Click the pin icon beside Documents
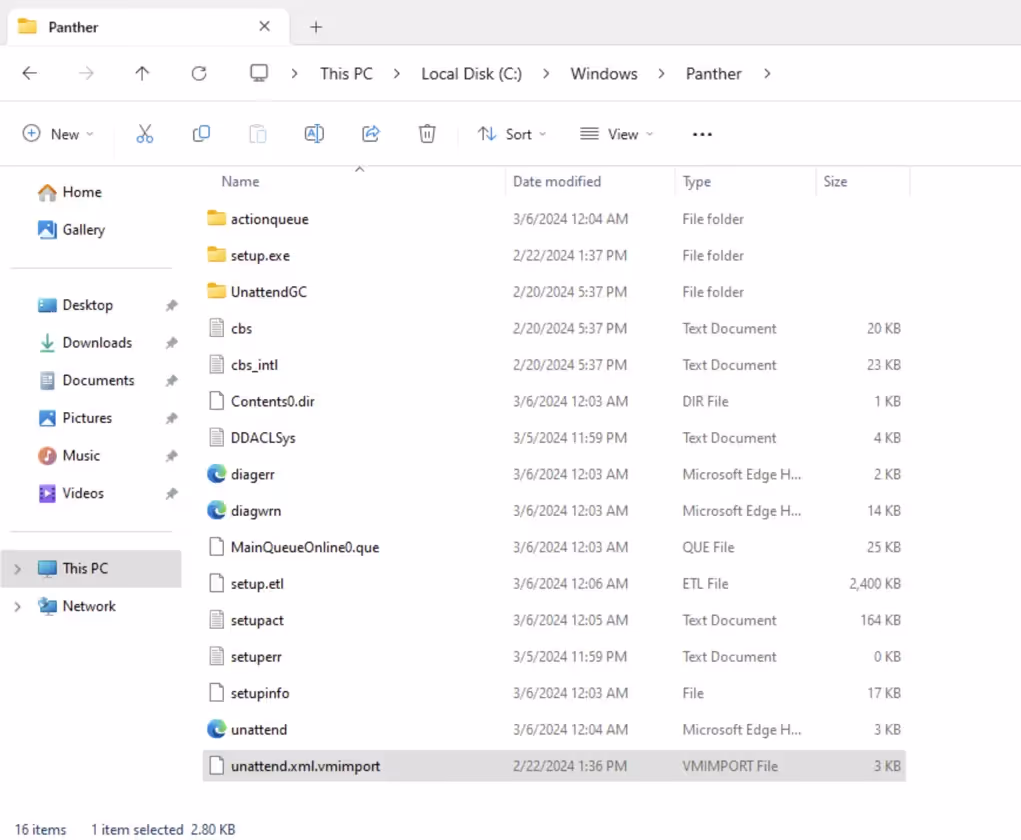Image resolution: width=1021 pixels, height=840 pixels. point(171,380)
